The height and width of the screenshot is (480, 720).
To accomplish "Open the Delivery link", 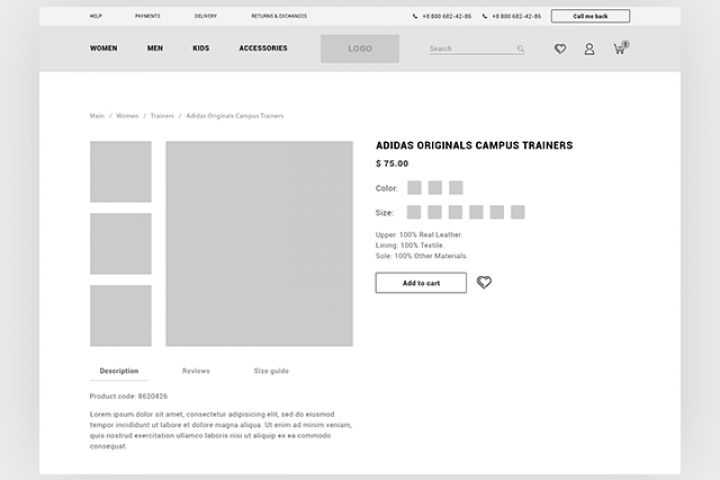I will [205, 16].
